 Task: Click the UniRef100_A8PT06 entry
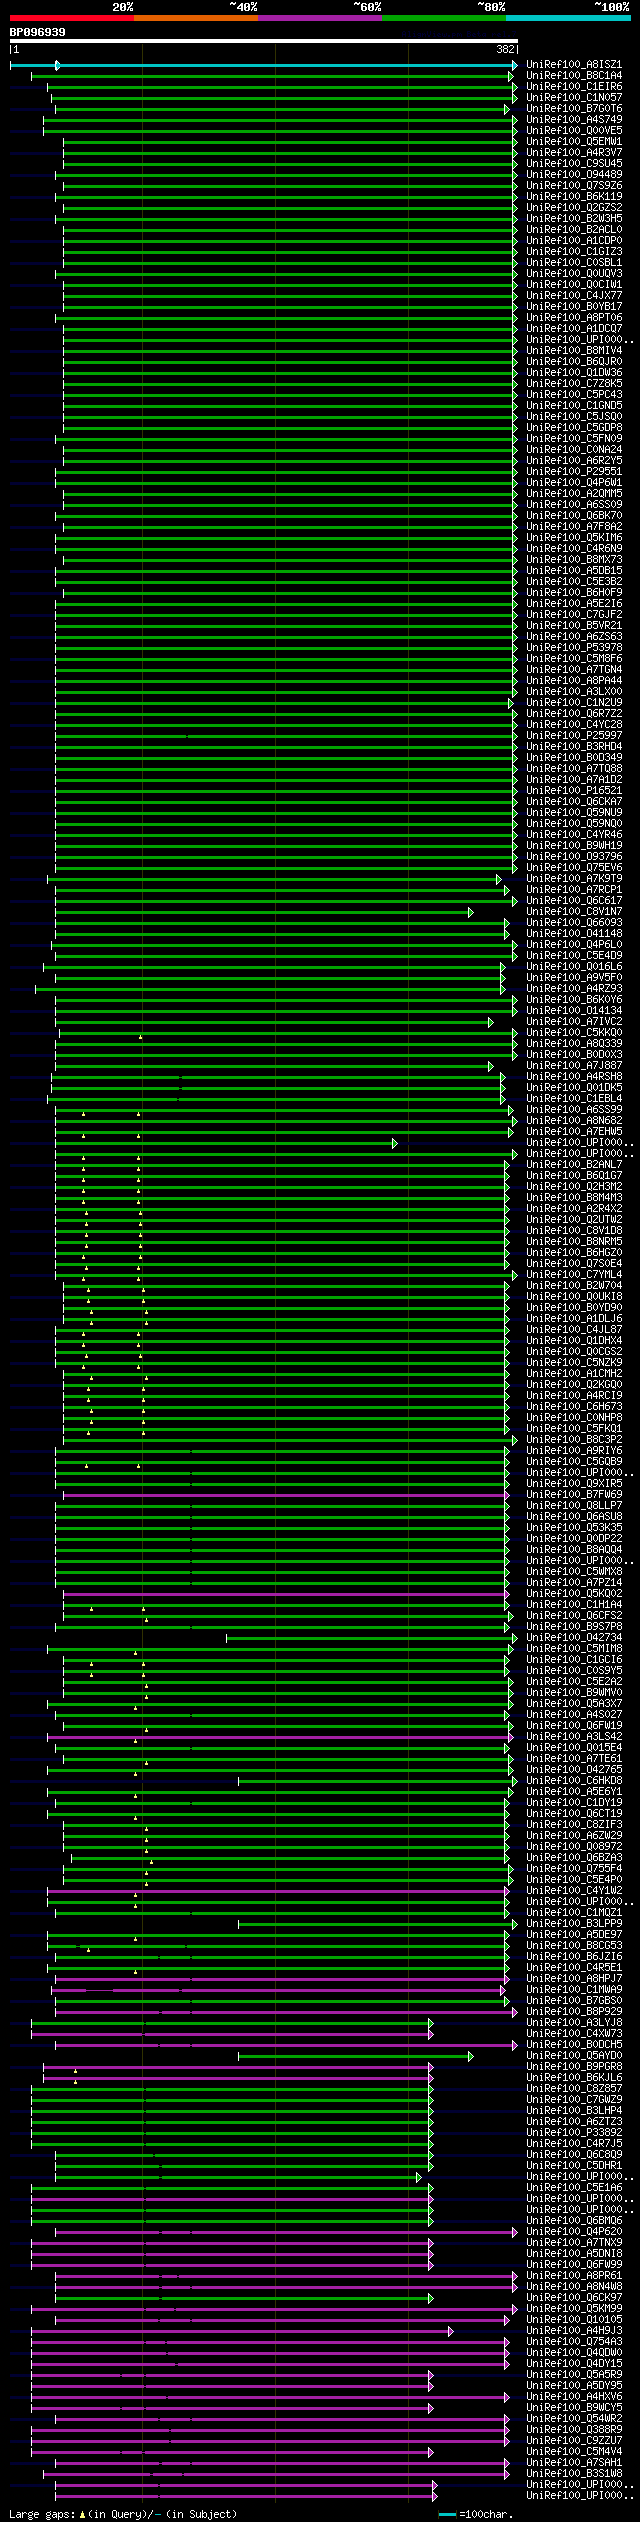[574, 318]
